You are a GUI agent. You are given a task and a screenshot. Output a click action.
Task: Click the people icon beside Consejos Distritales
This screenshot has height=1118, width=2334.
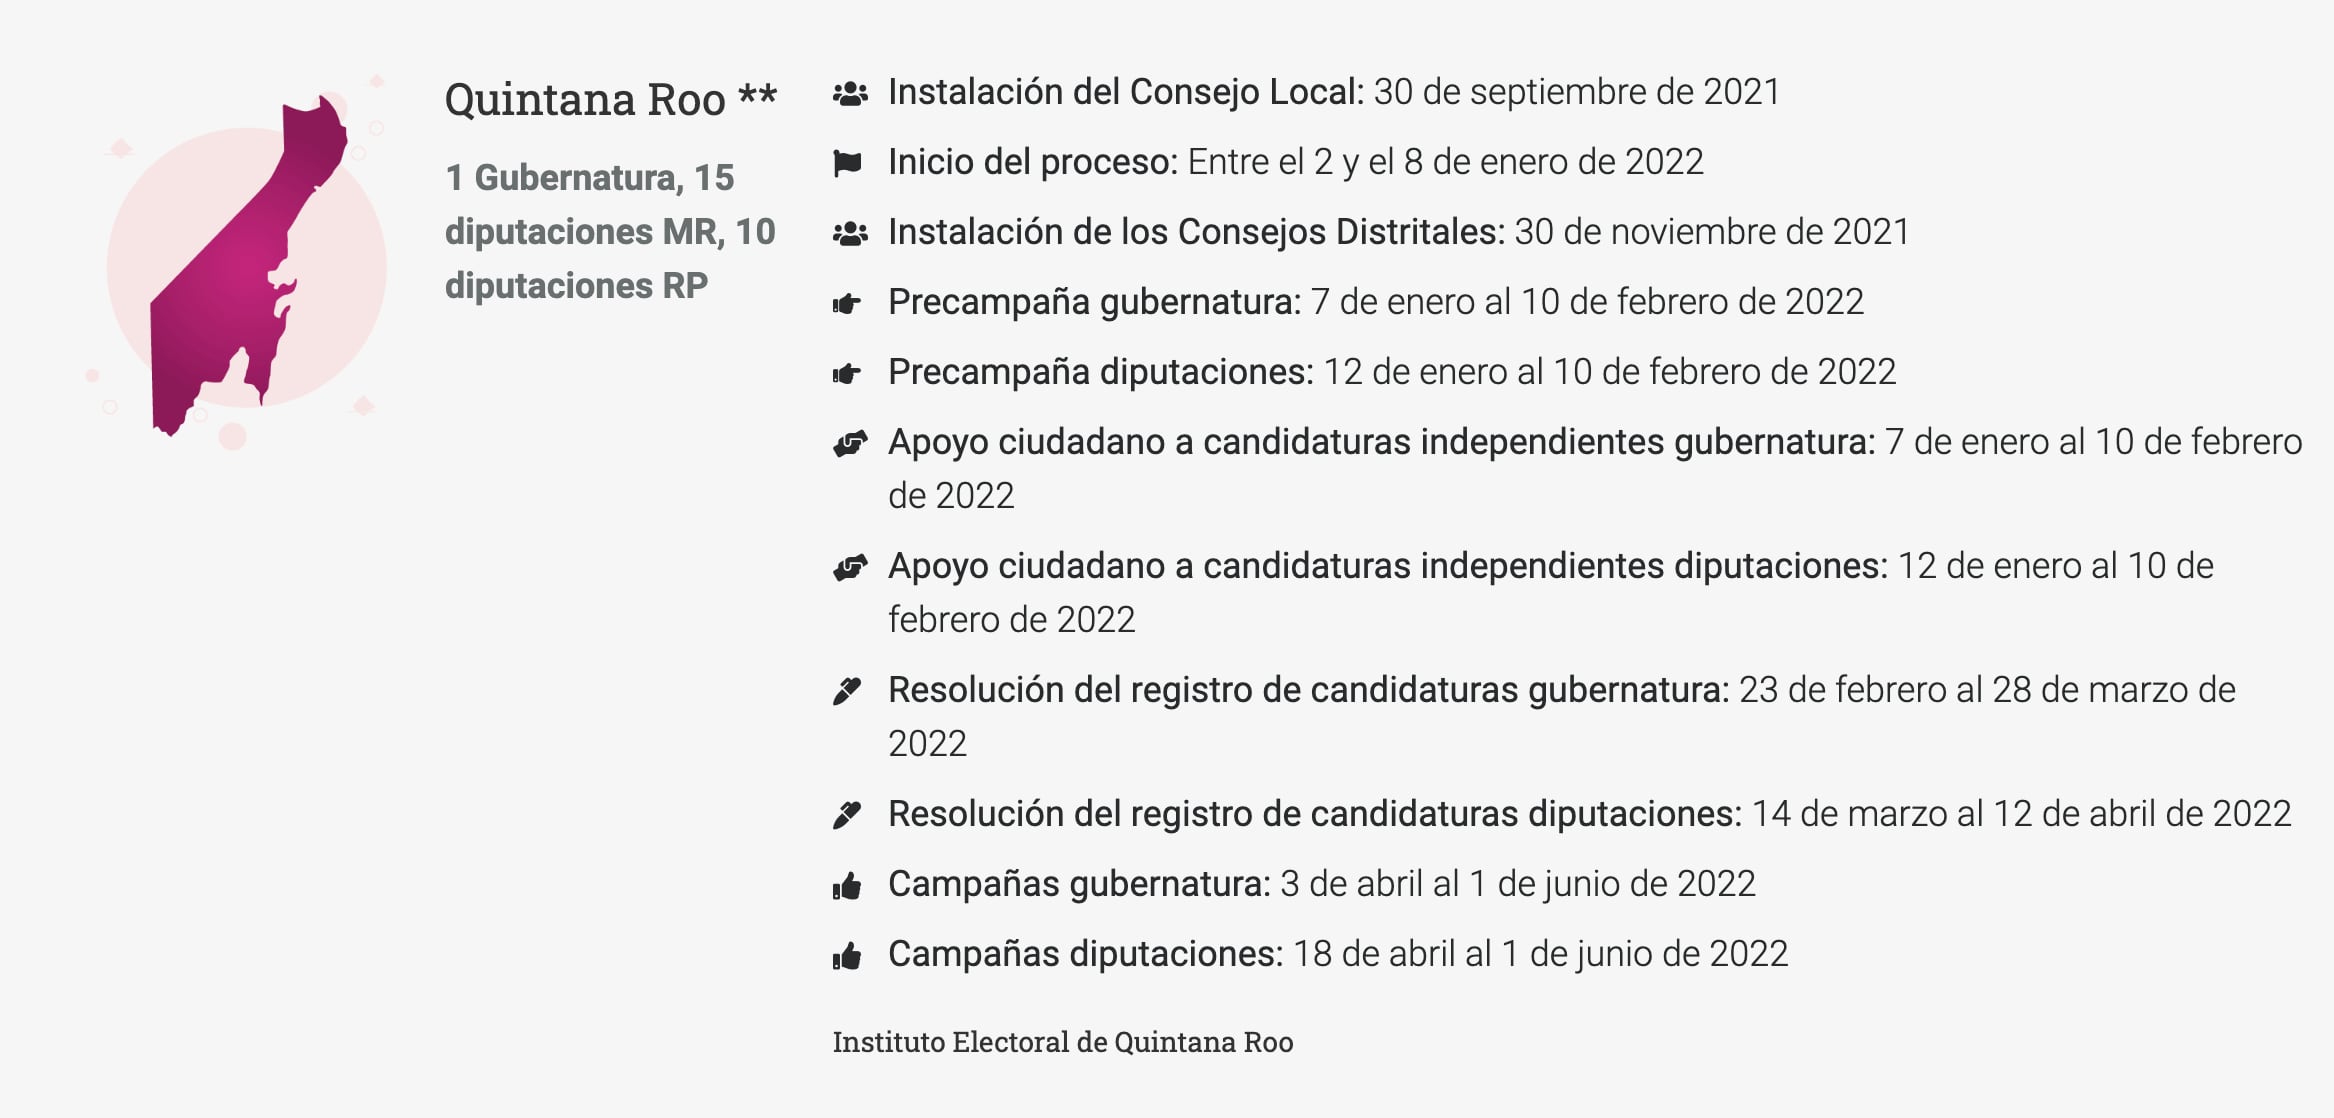coord(850,234)
